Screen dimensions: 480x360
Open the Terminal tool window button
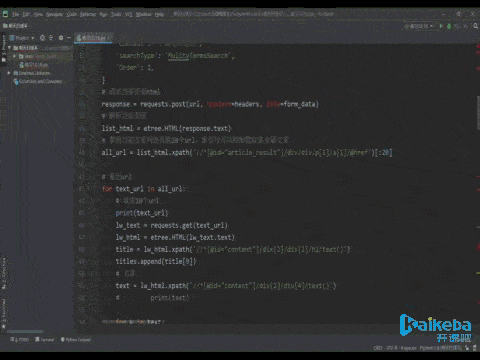coord(44,340)
